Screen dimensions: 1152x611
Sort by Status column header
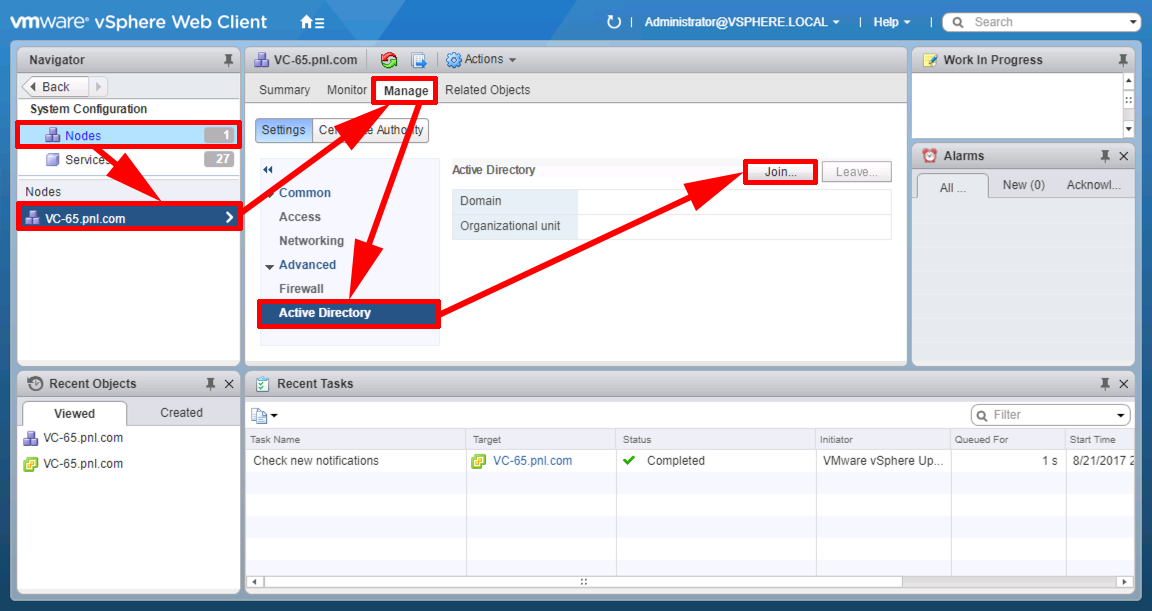pyautogui.click(x=716, y=439)
